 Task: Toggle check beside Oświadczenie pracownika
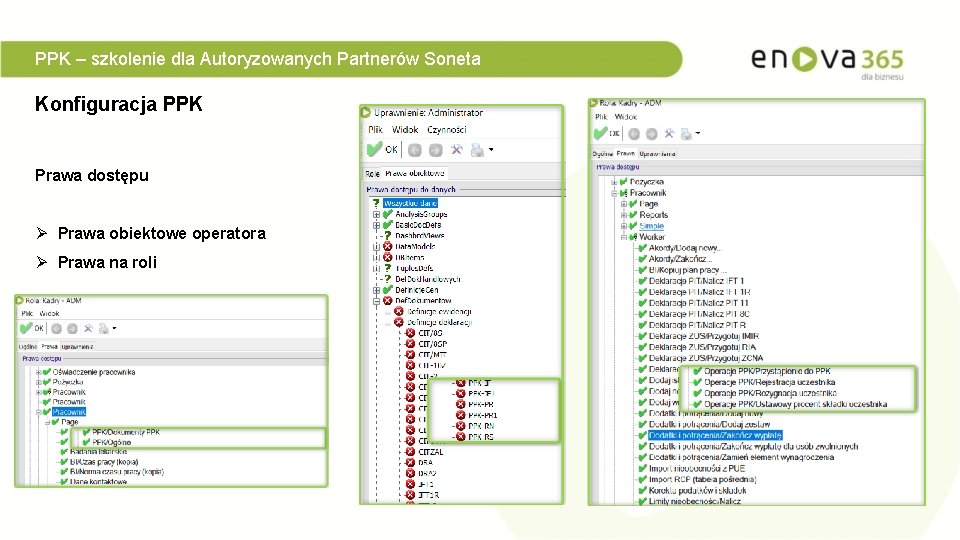coord(47,372)
